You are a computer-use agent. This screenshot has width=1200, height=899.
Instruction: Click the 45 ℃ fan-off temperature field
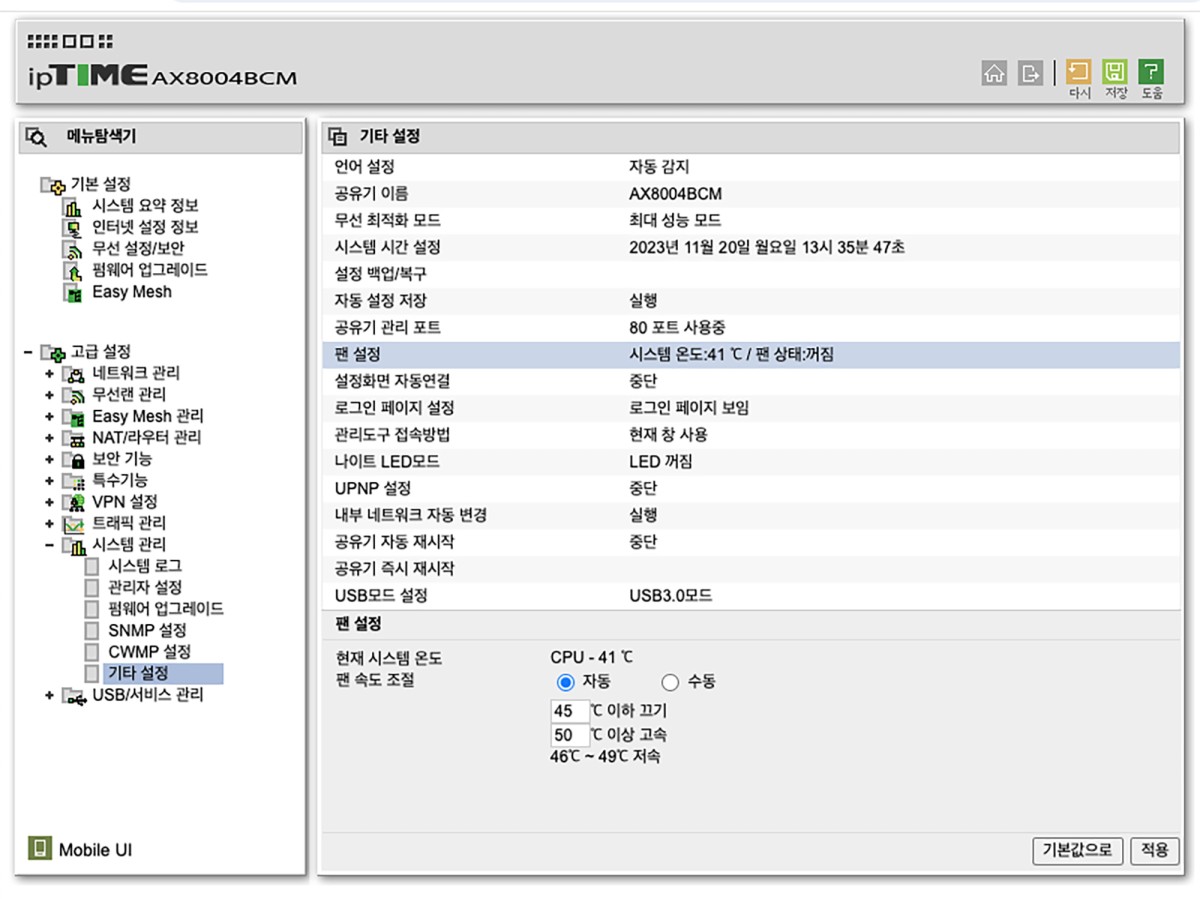(x=568, y=711)
